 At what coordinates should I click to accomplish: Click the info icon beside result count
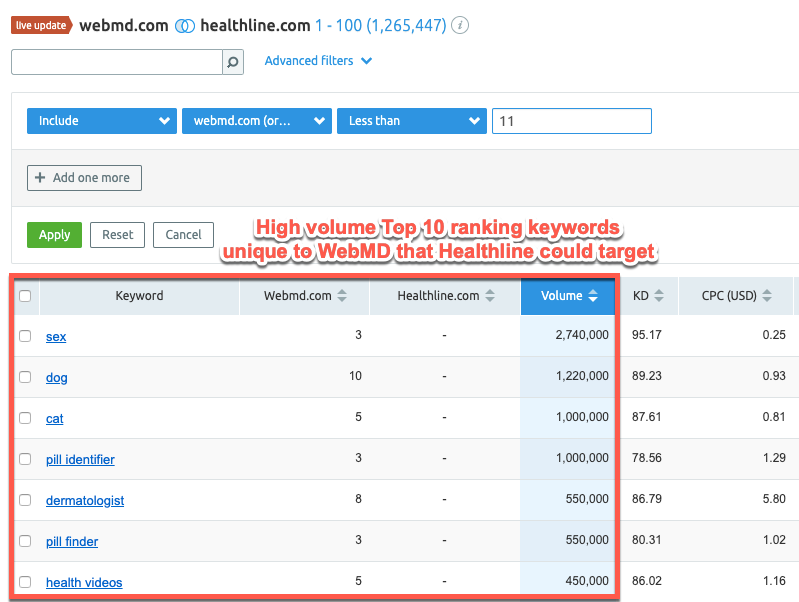coord(459,26)
